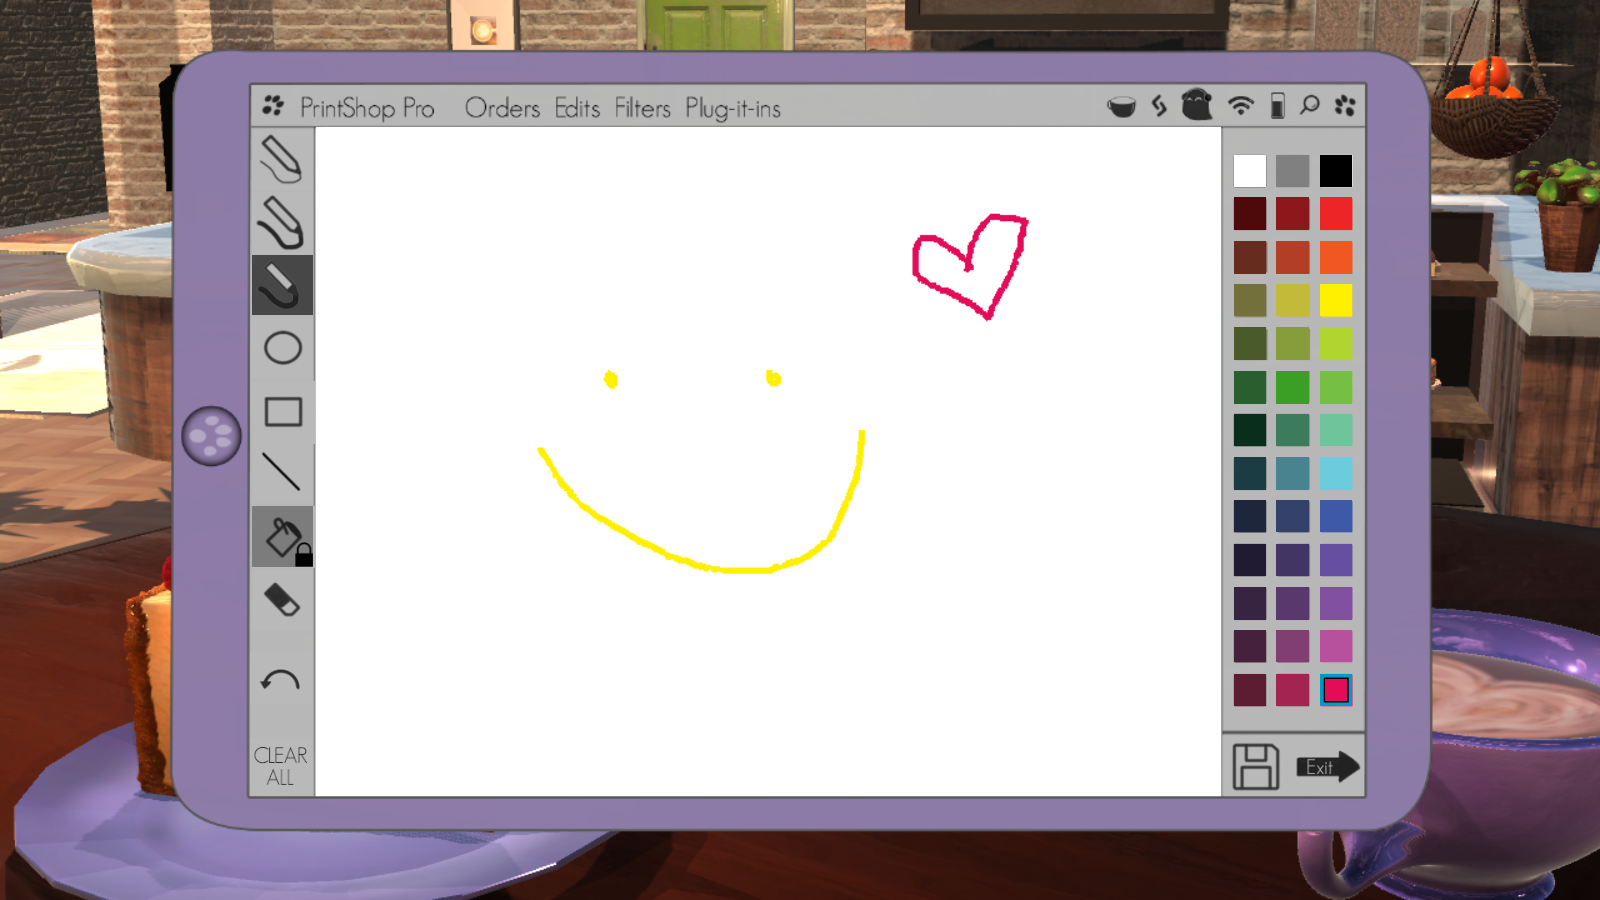Select the thin pen tool
The height and width of the screenshot is (900, 1600).
click(x=281, y=160)
